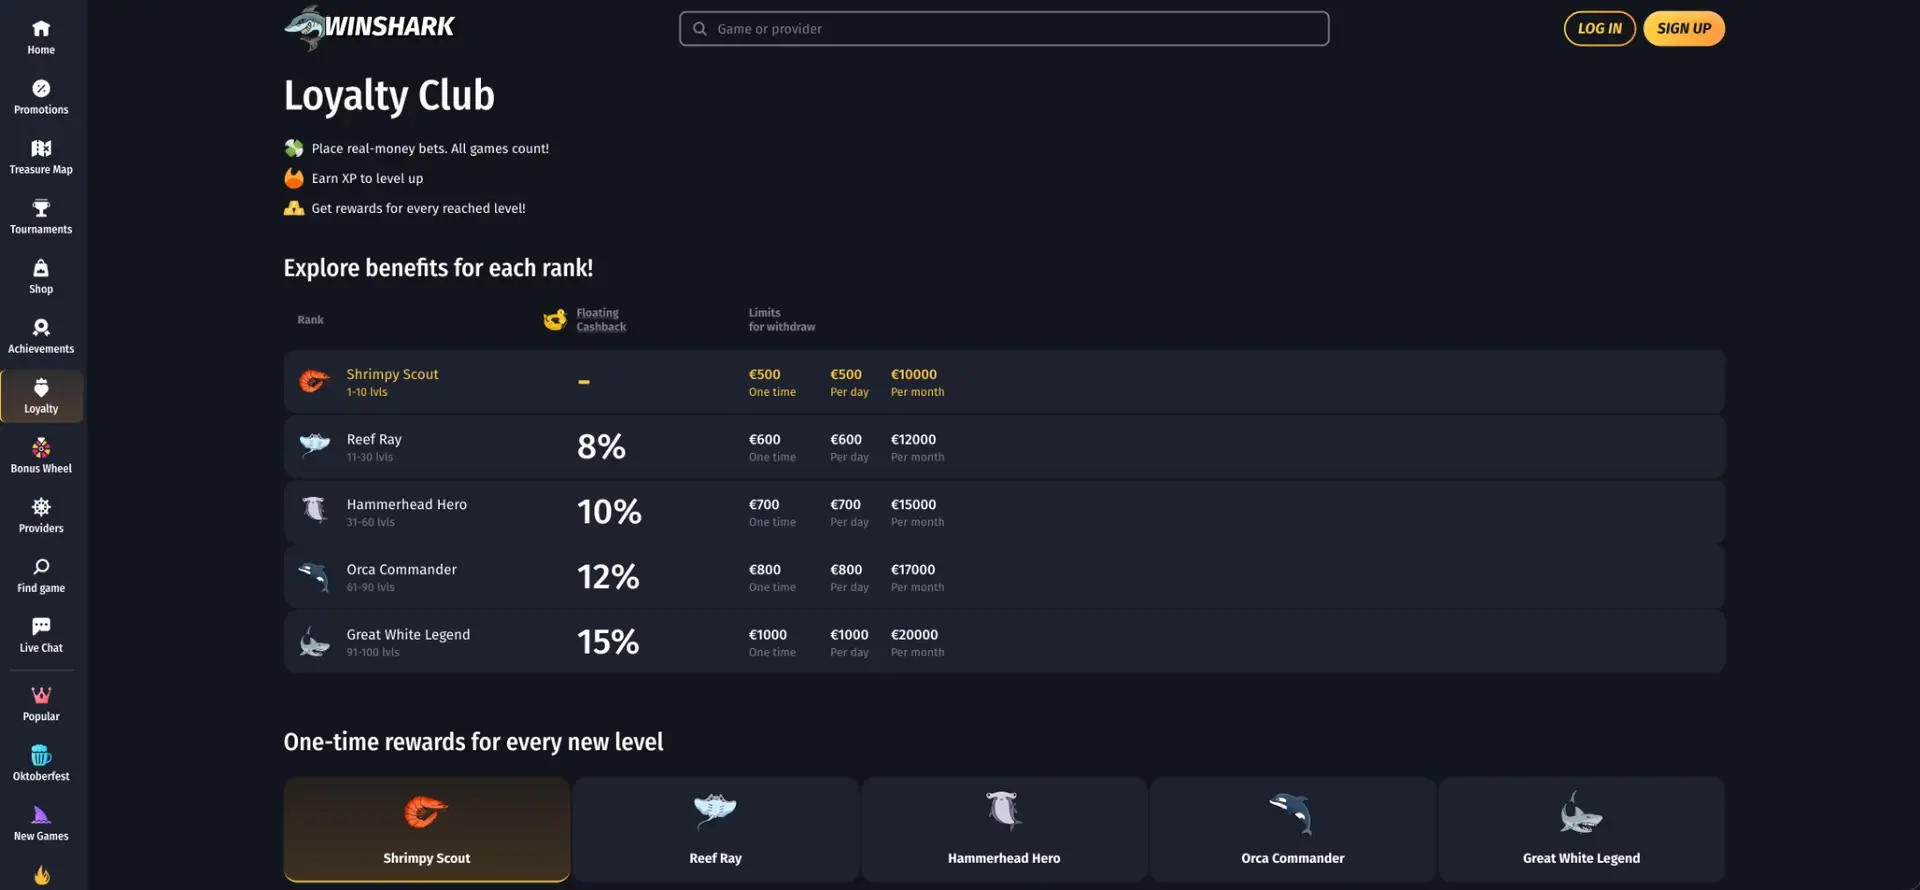Click the €15000 per month limit
Image resolution: width=1920 pixels, height=890 pixels.
pyautogui.click(x=913, y=504)
